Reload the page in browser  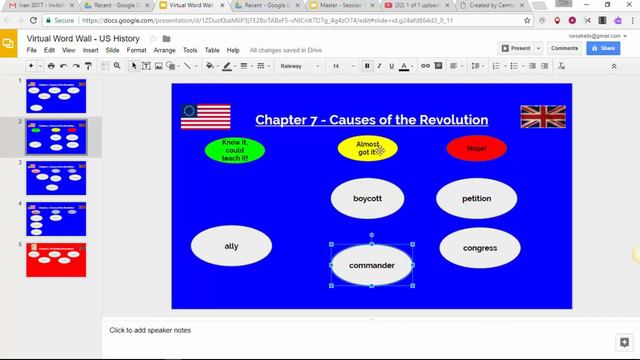33,20
